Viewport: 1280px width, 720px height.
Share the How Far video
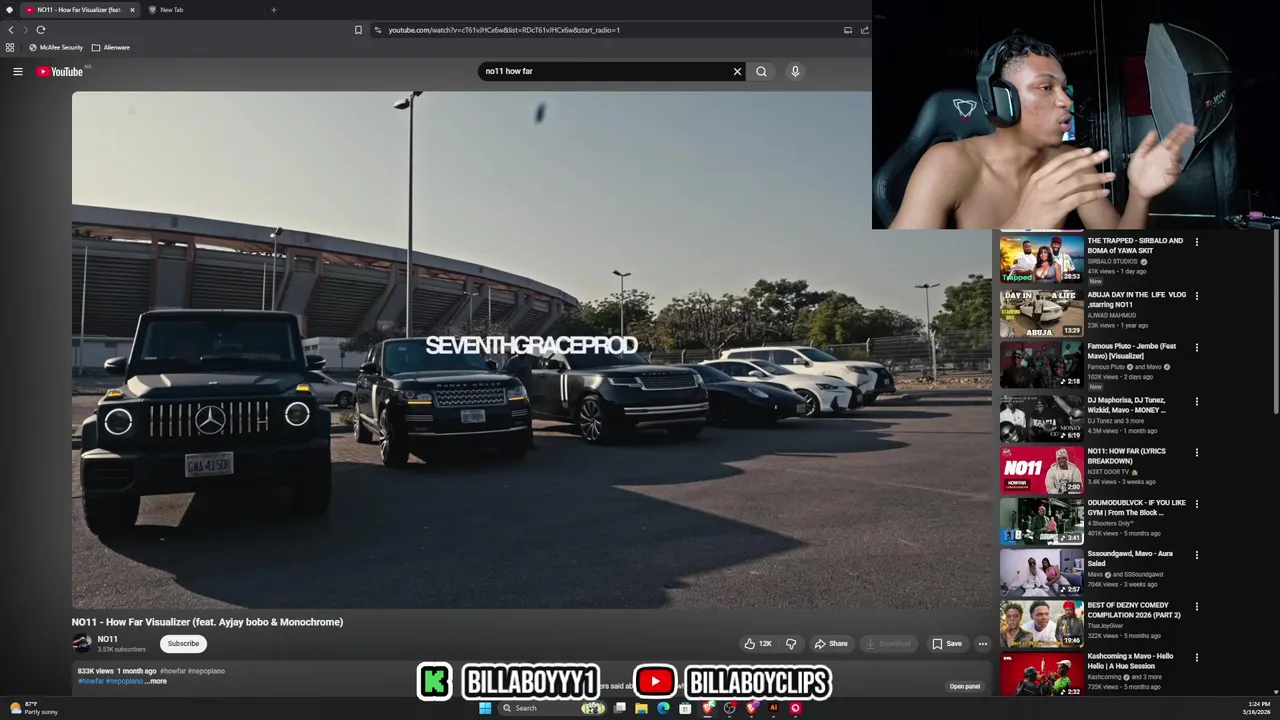point(831,644)
